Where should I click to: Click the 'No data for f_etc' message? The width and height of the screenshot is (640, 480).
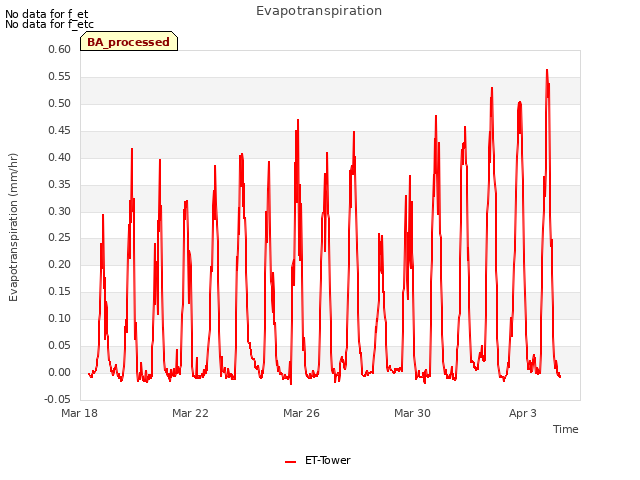[x=49, y=24]
